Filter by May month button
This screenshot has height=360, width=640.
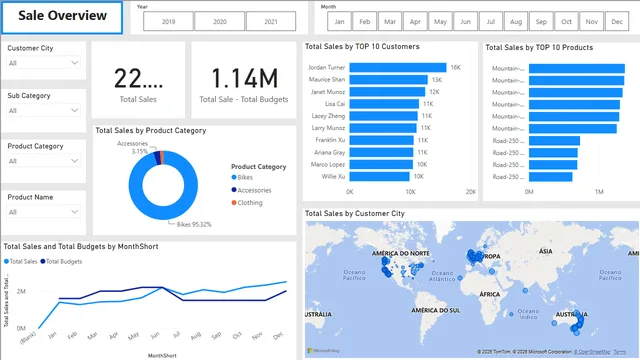click(x=440, y=22)
